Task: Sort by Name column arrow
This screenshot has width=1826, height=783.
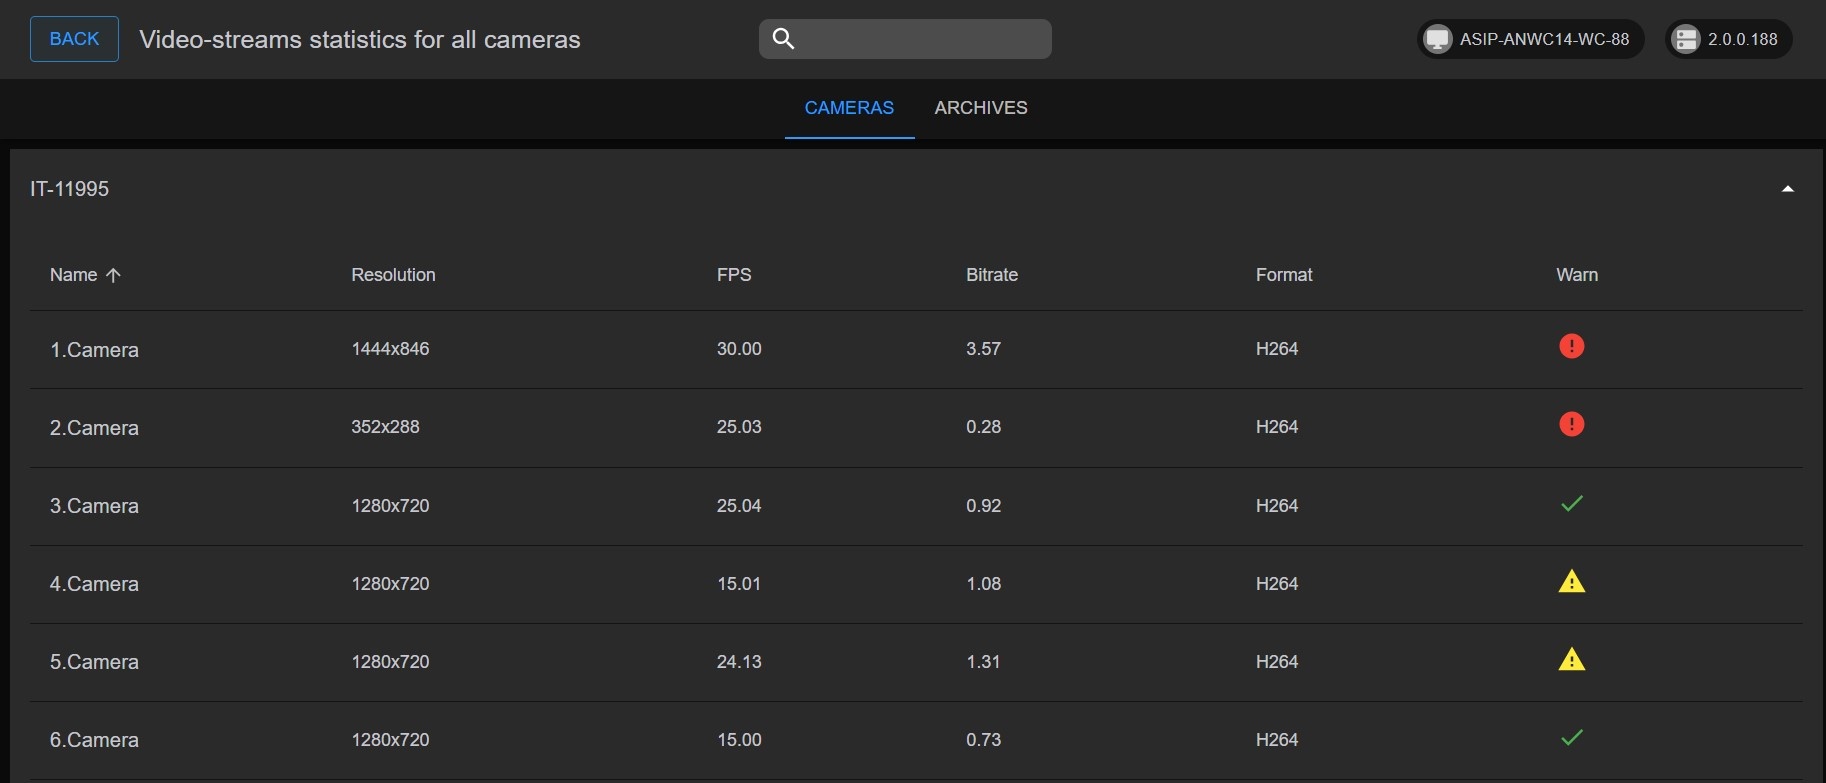Action: point(113,275)
